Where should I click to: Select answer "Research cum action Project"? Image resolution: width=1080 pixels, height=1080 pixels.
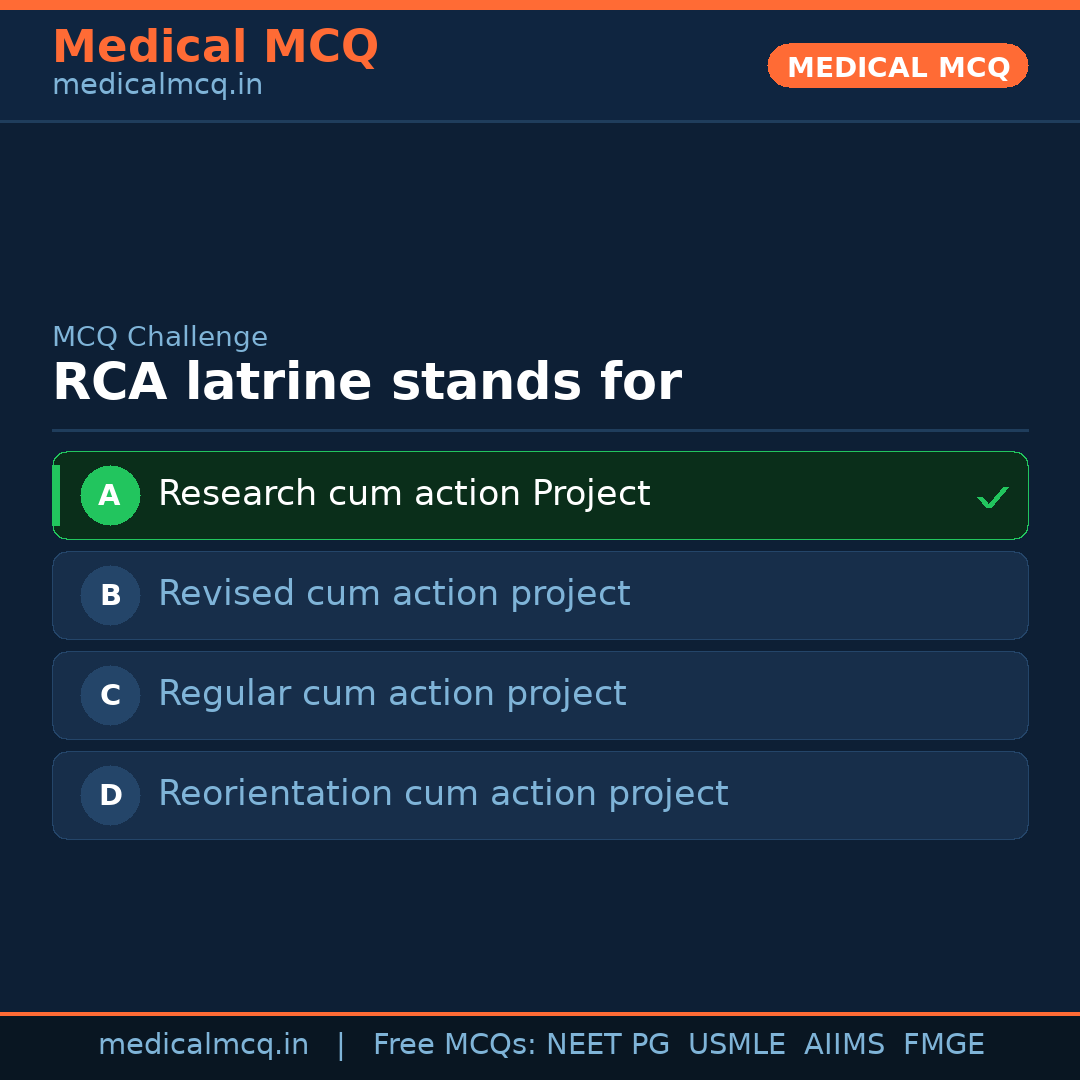(x=404, y=494)
